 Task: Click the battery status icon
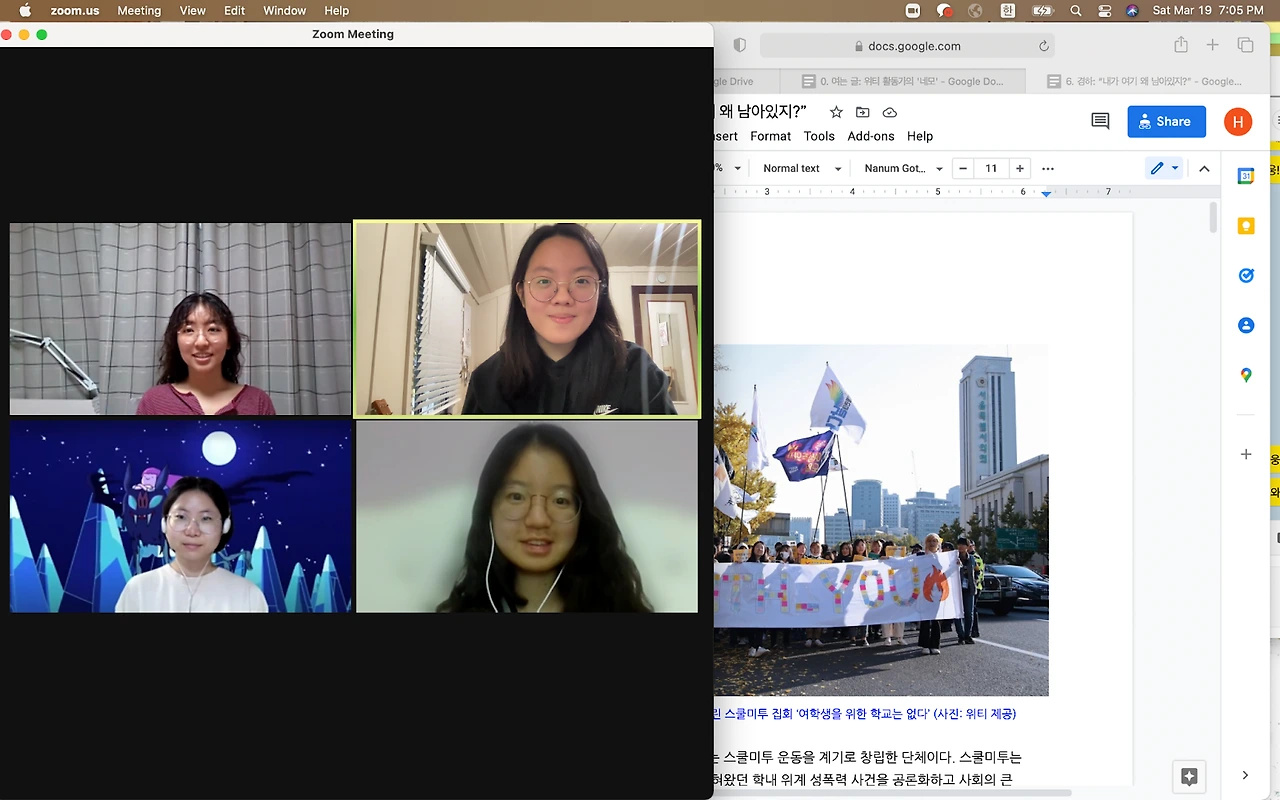click(1042, 11)
